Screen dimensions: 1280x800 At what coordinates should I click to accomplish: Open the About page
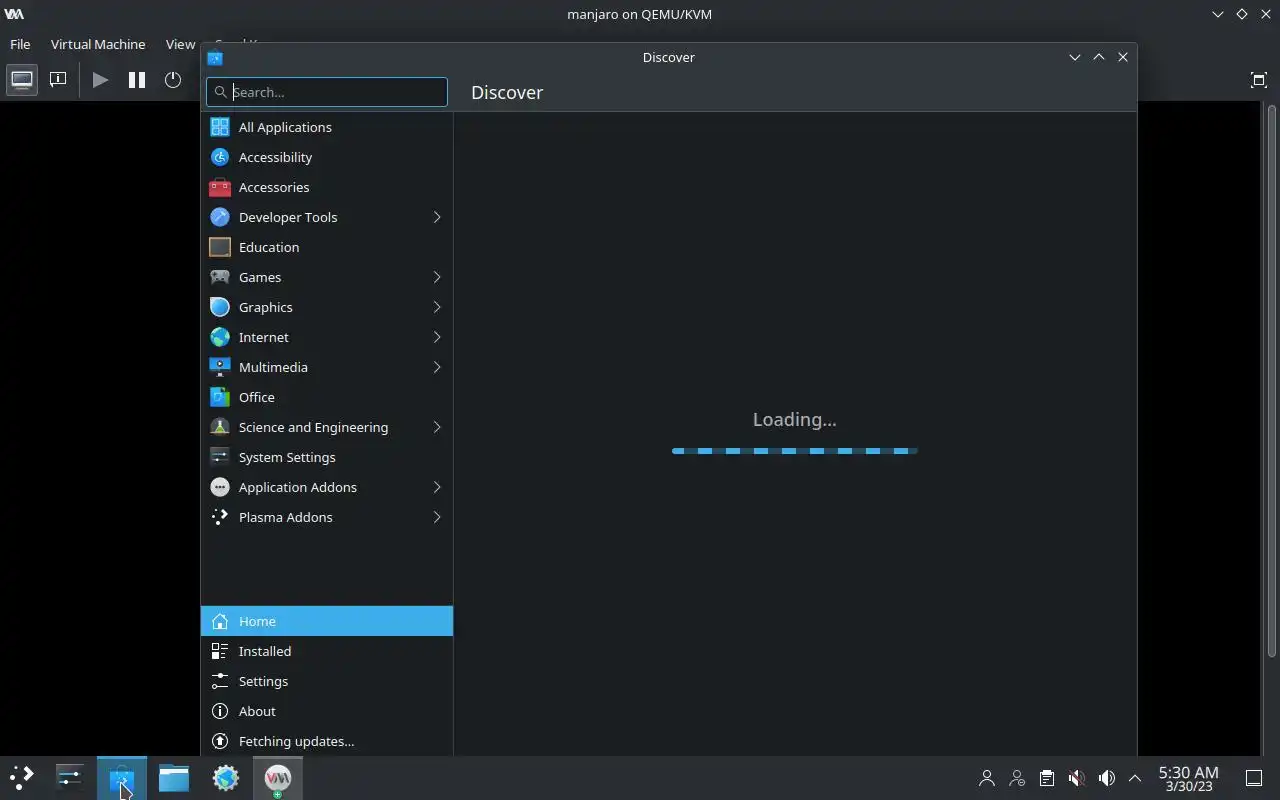[x=327, y=711]
